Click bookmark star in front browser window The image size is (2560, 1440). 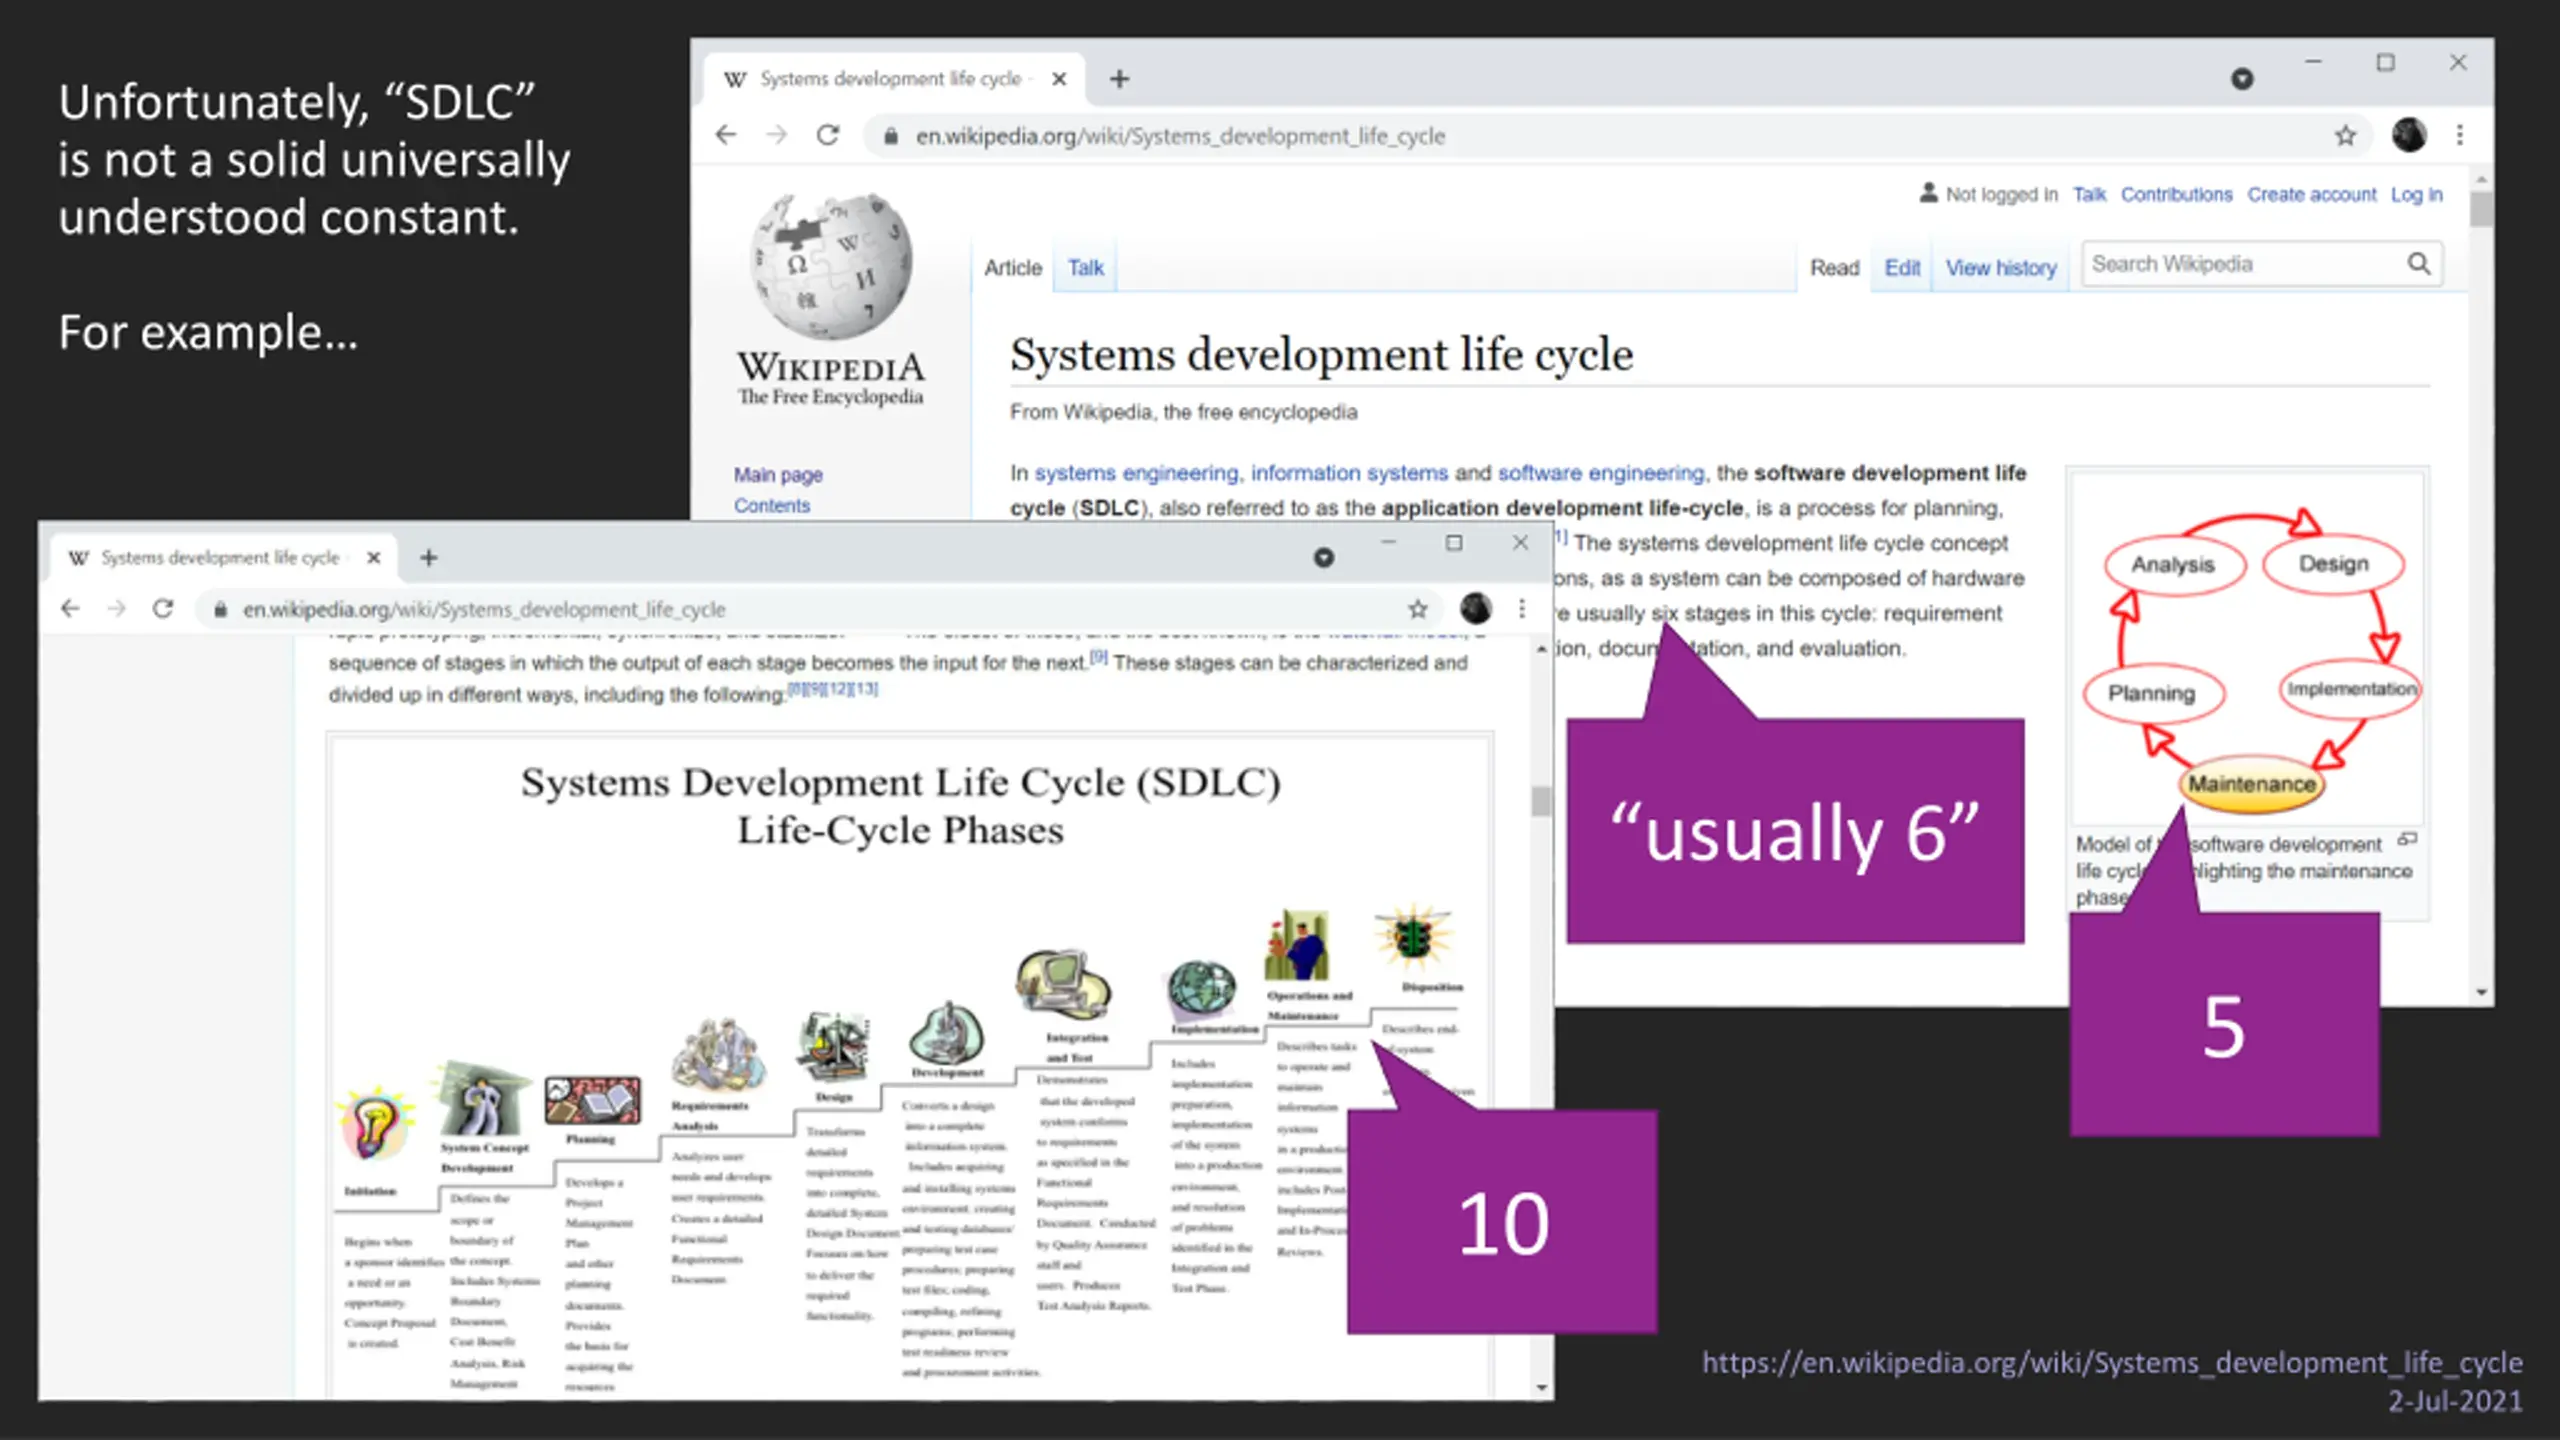point(1417,608)
